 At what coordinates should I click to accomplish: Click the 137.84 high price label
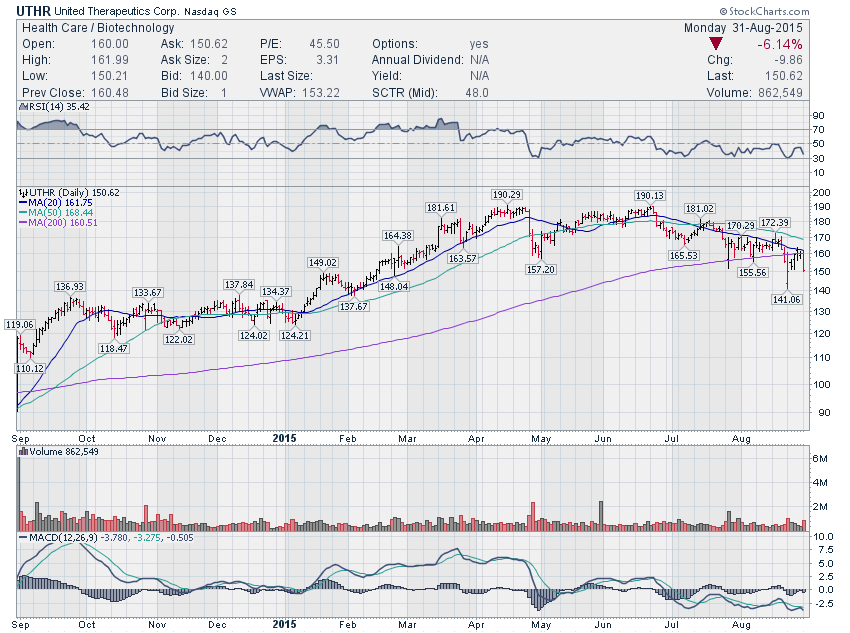(x=239, y=285)
